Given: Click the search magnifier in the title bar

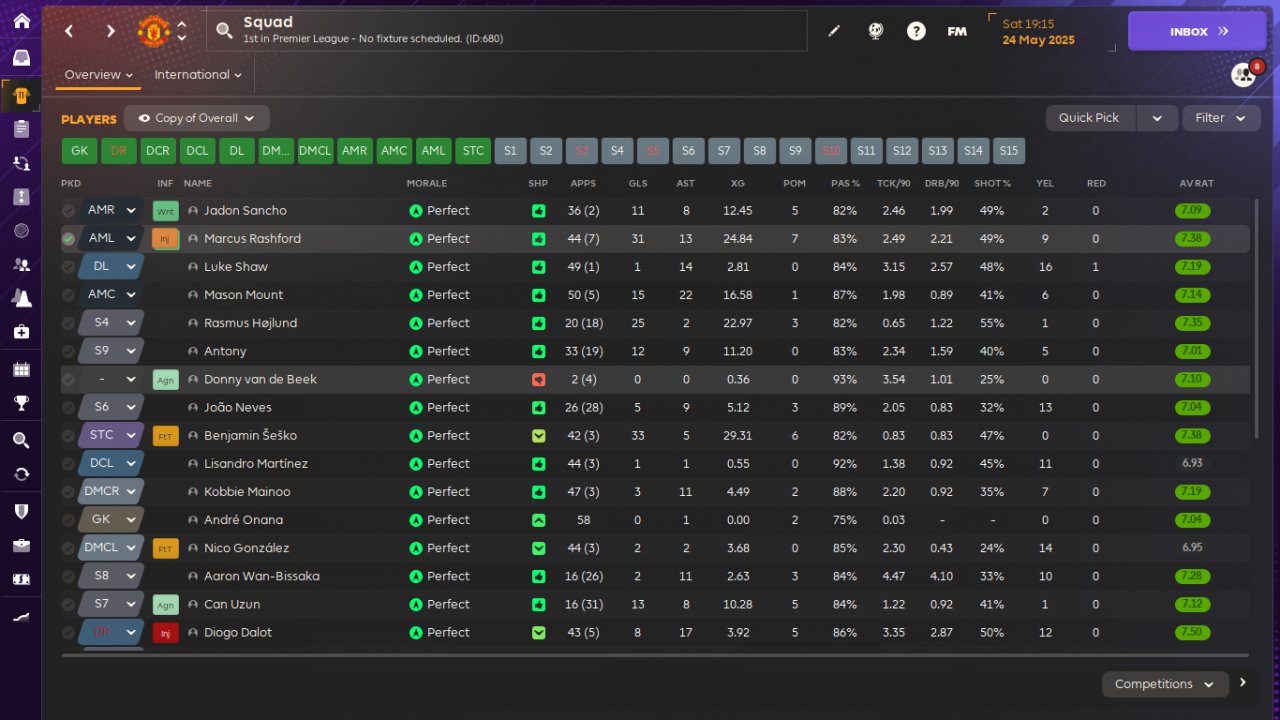Looking at the screenshot, I should tap(225, 31).
